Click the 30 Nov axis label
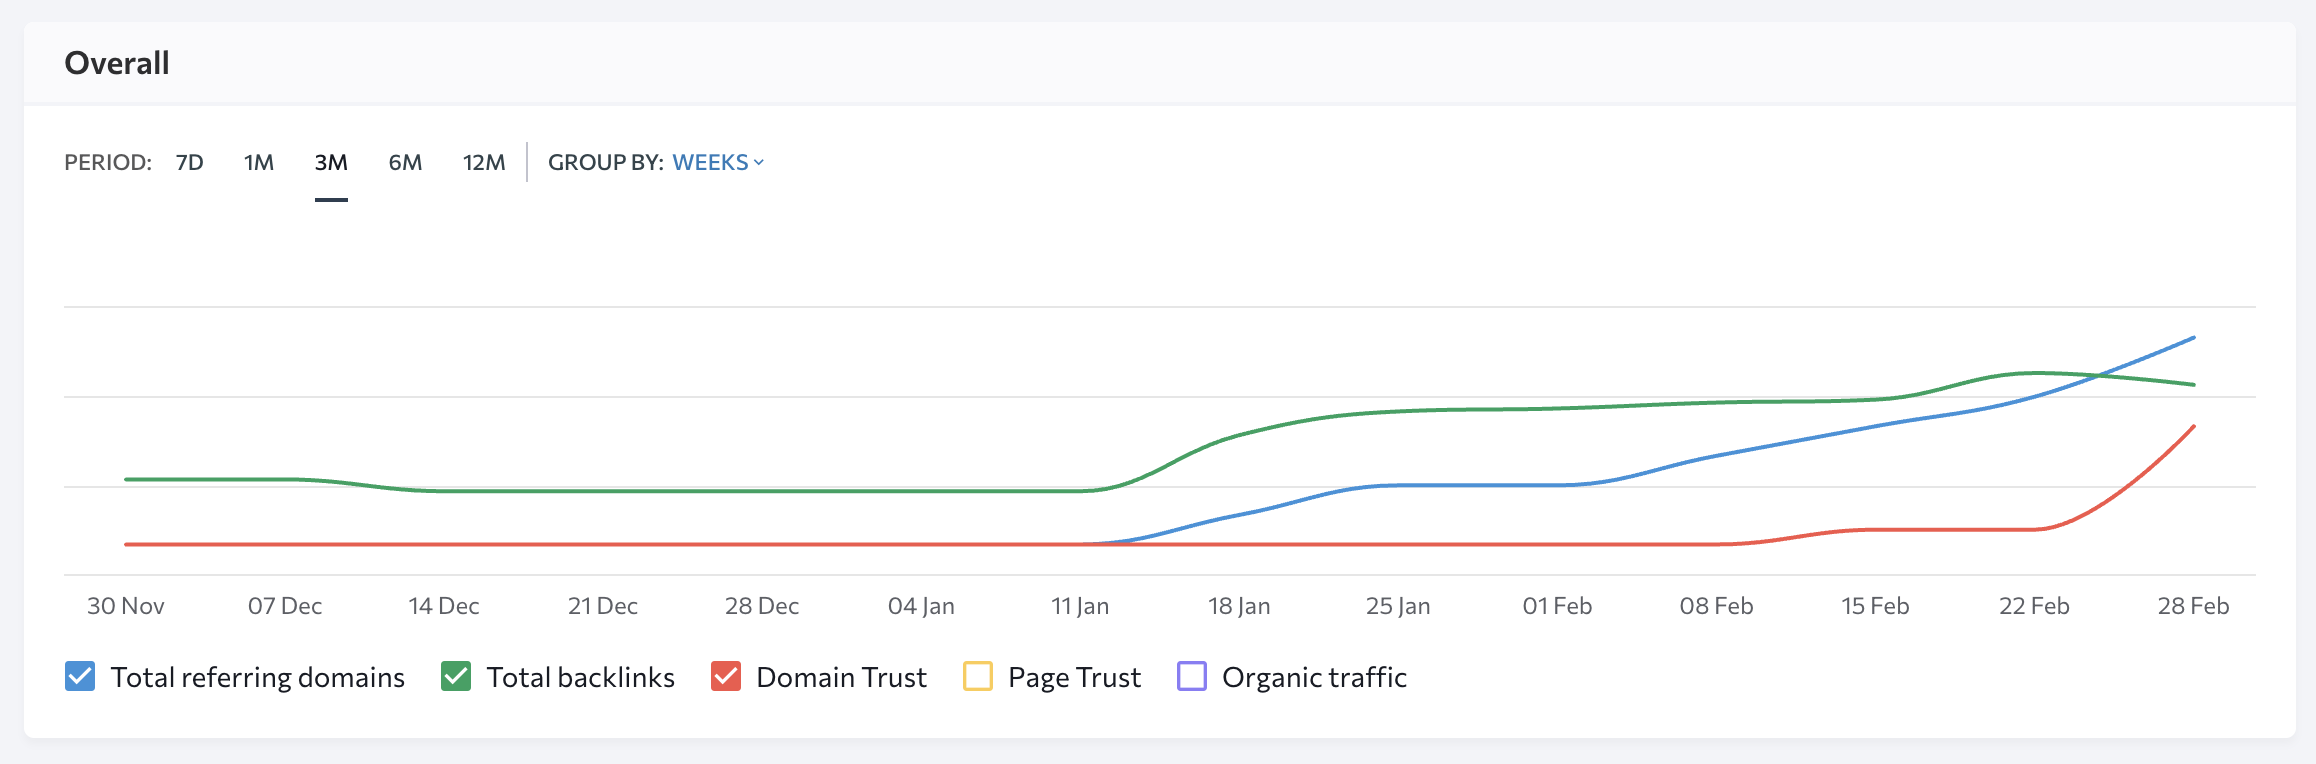This screenshot has height=764, width=2316. [x=126, y=606]
